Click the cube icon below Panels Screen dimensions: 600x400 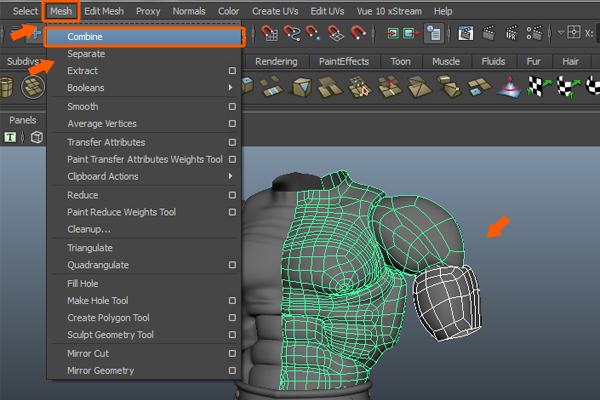(x=37, y=137)
